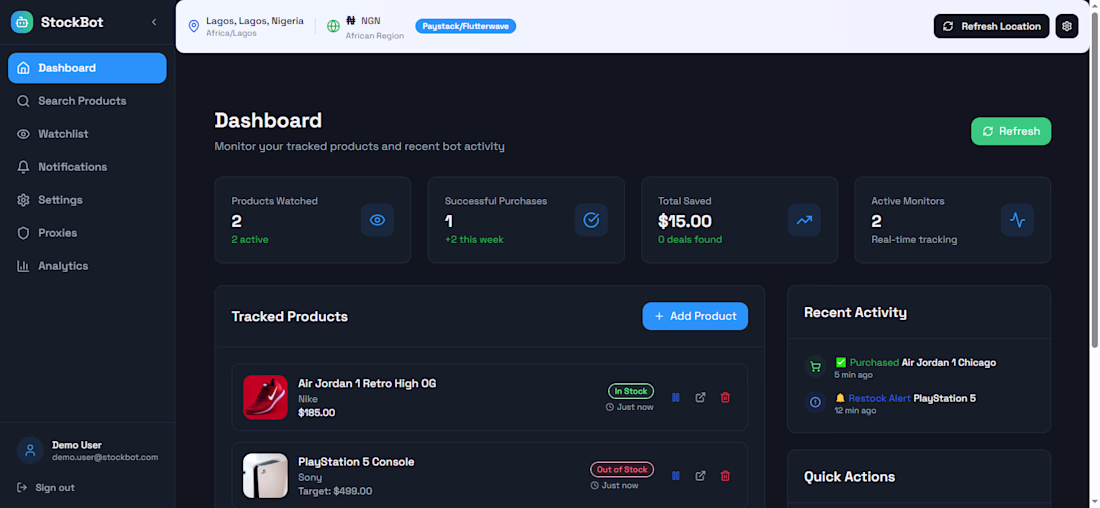Click the Demo User avatar icon
Viewport: 1100px width, 508px height.
tap(30, 450)
